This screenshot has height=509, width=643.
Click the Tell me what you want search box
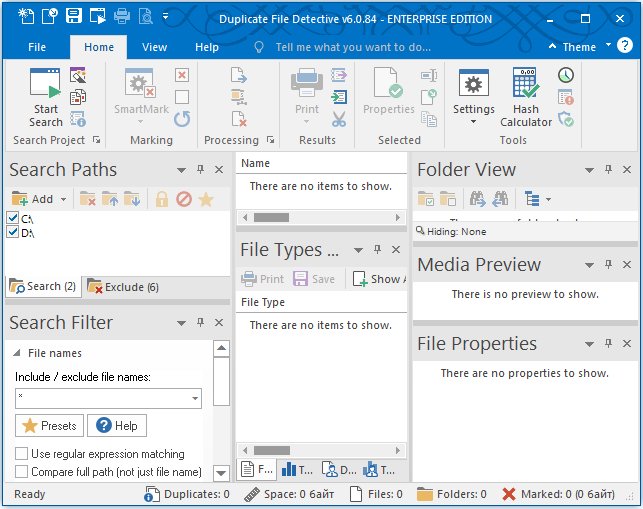353,47
